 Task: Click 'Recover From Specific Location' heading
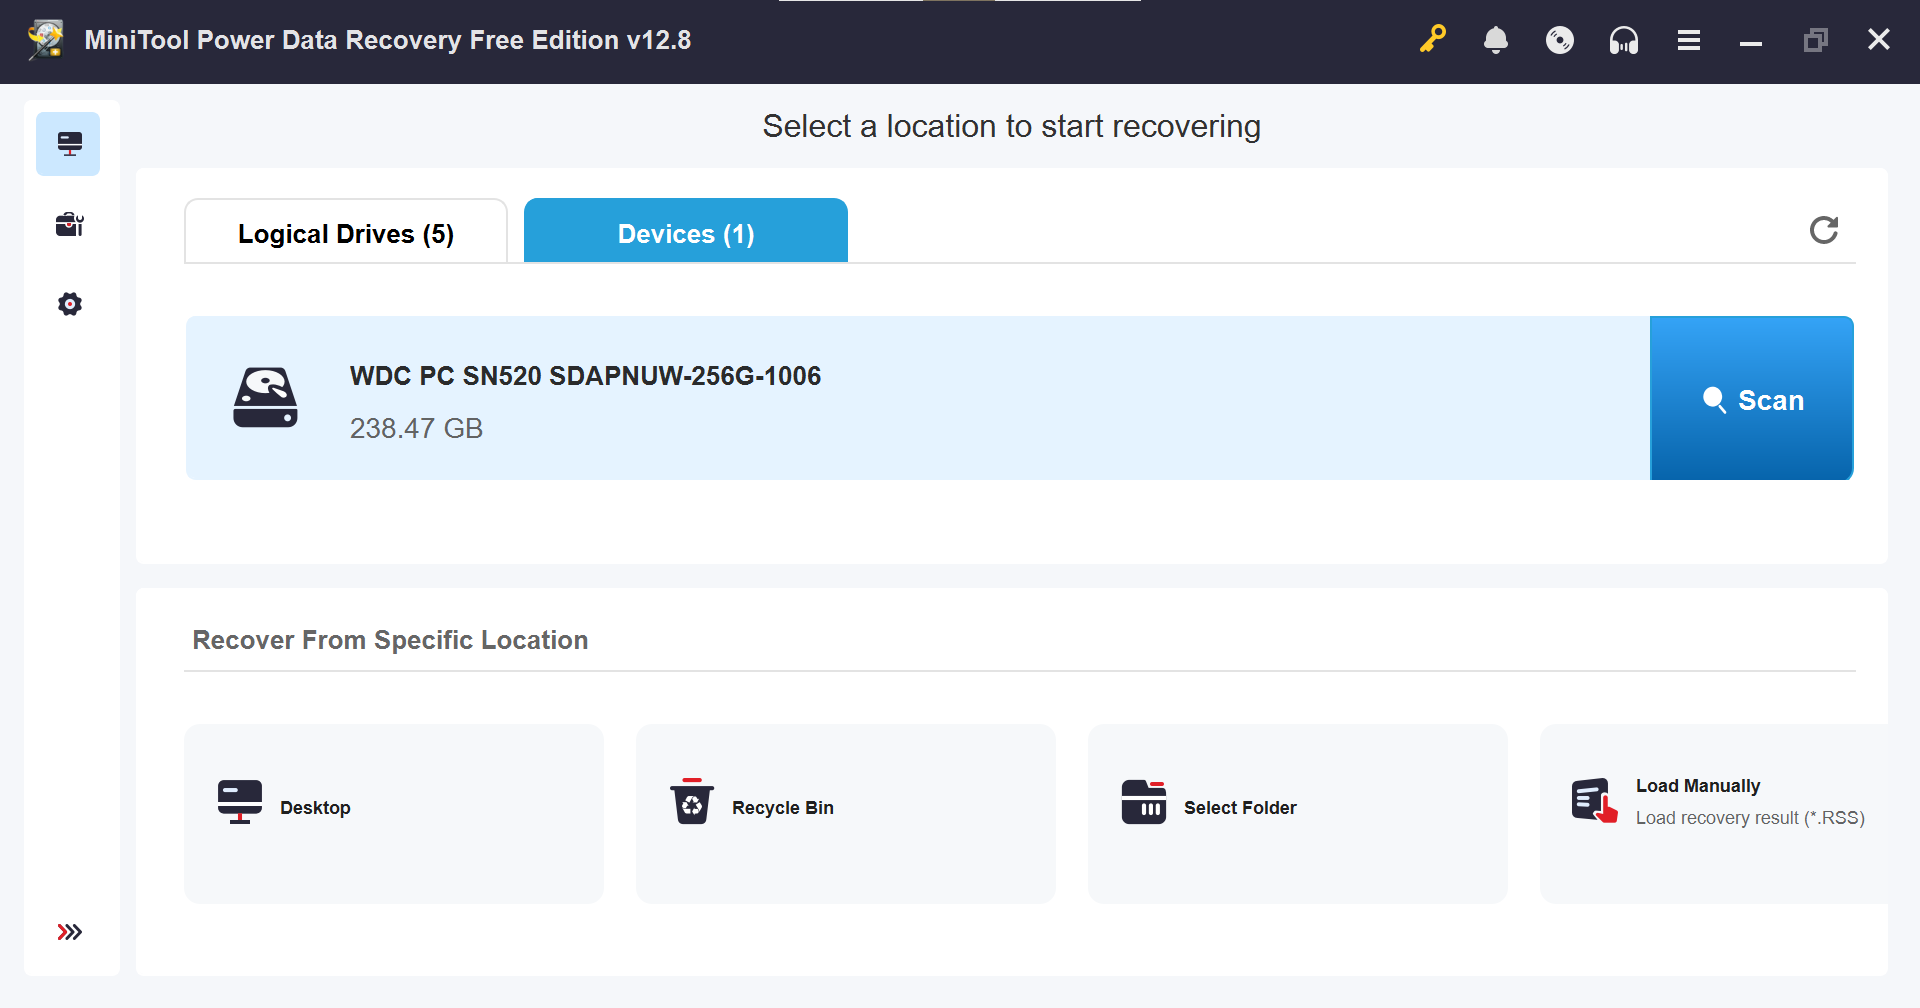(x=390, y=640)
